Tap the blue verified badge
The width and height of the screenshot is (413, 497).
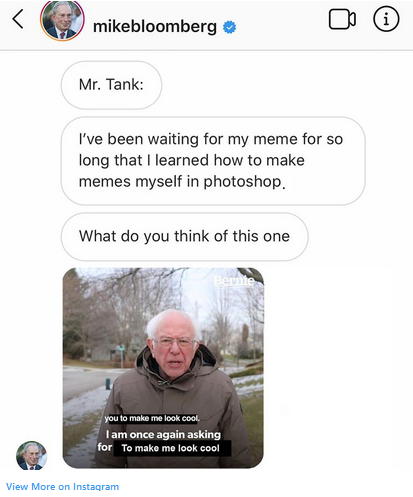(x=229, y=27)
